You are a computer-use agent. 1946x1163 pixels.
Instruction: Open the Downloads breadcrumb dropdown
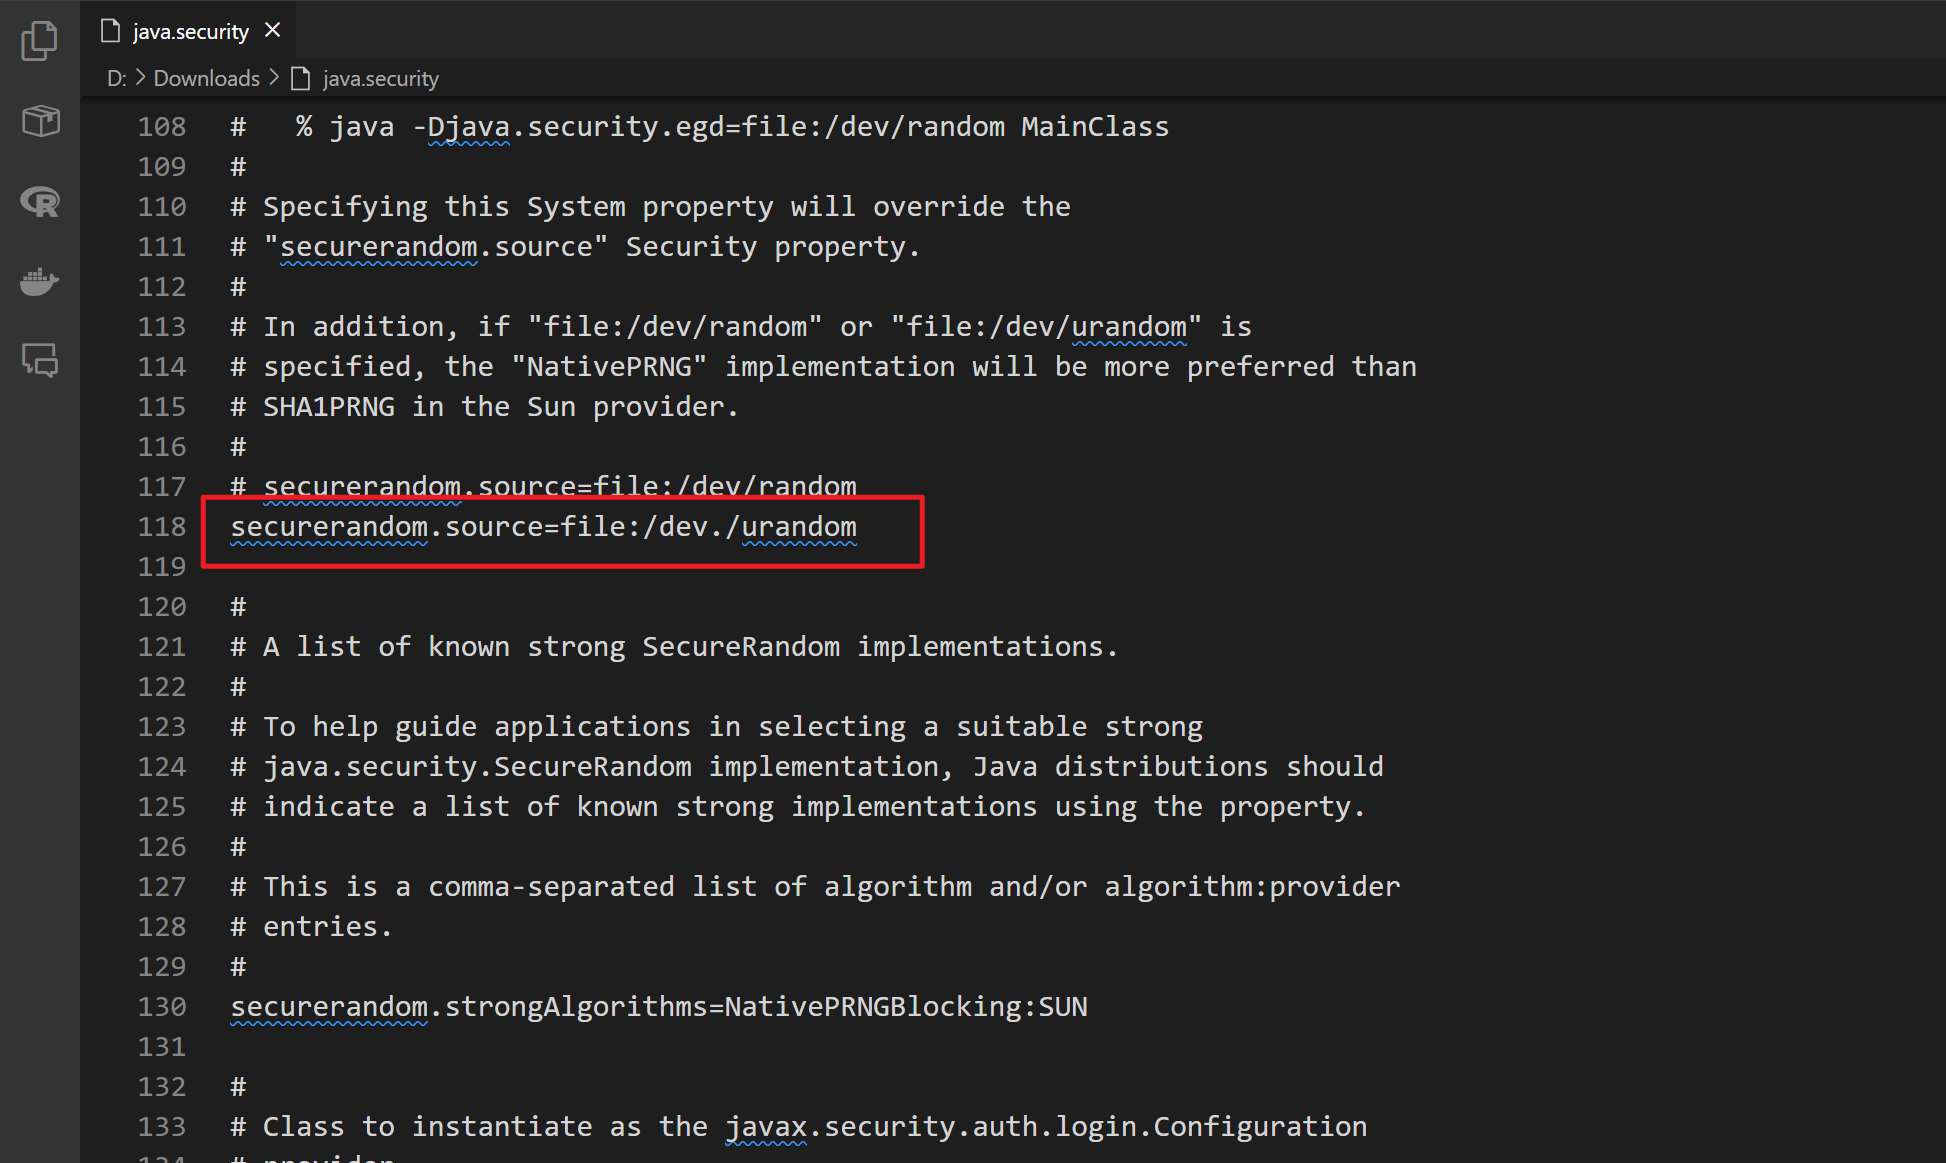[206, 78]
